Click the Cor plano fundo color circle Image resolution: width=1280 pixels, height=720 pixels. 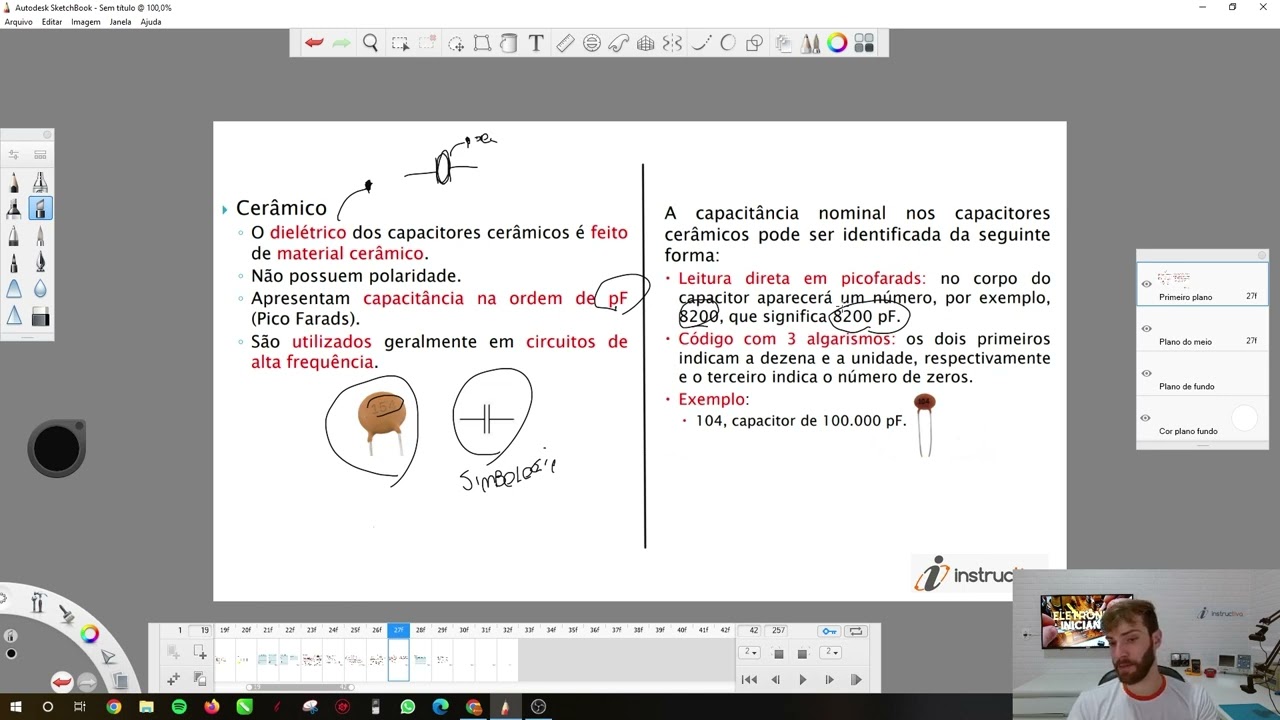click(x=1243, y=419)
